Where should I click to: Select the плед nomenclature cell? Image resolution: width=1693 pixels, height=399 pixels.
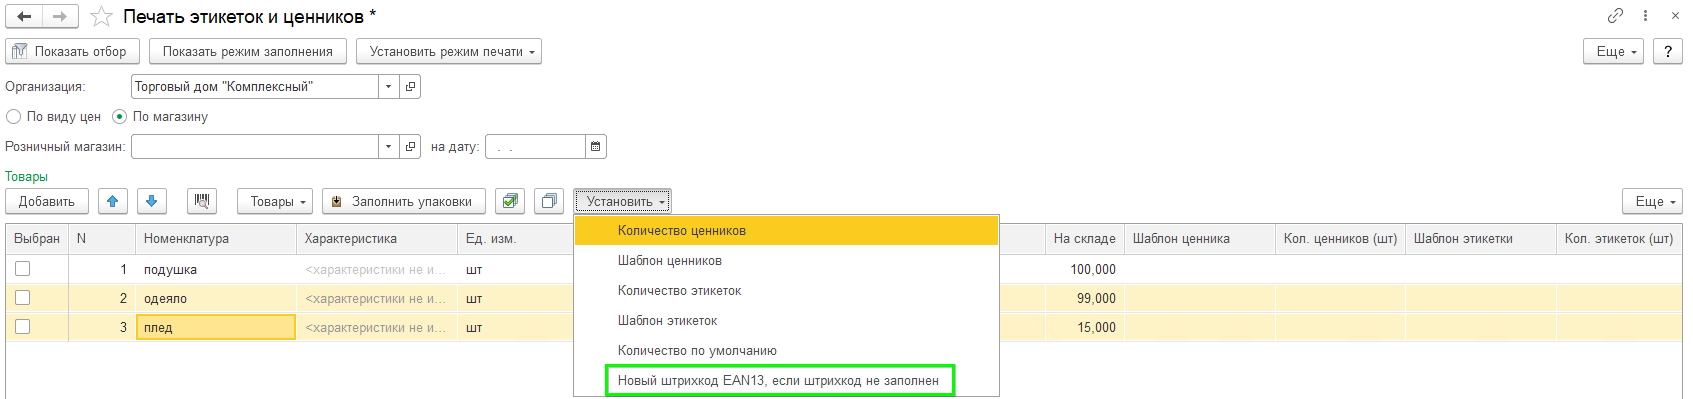click(215, 327)
